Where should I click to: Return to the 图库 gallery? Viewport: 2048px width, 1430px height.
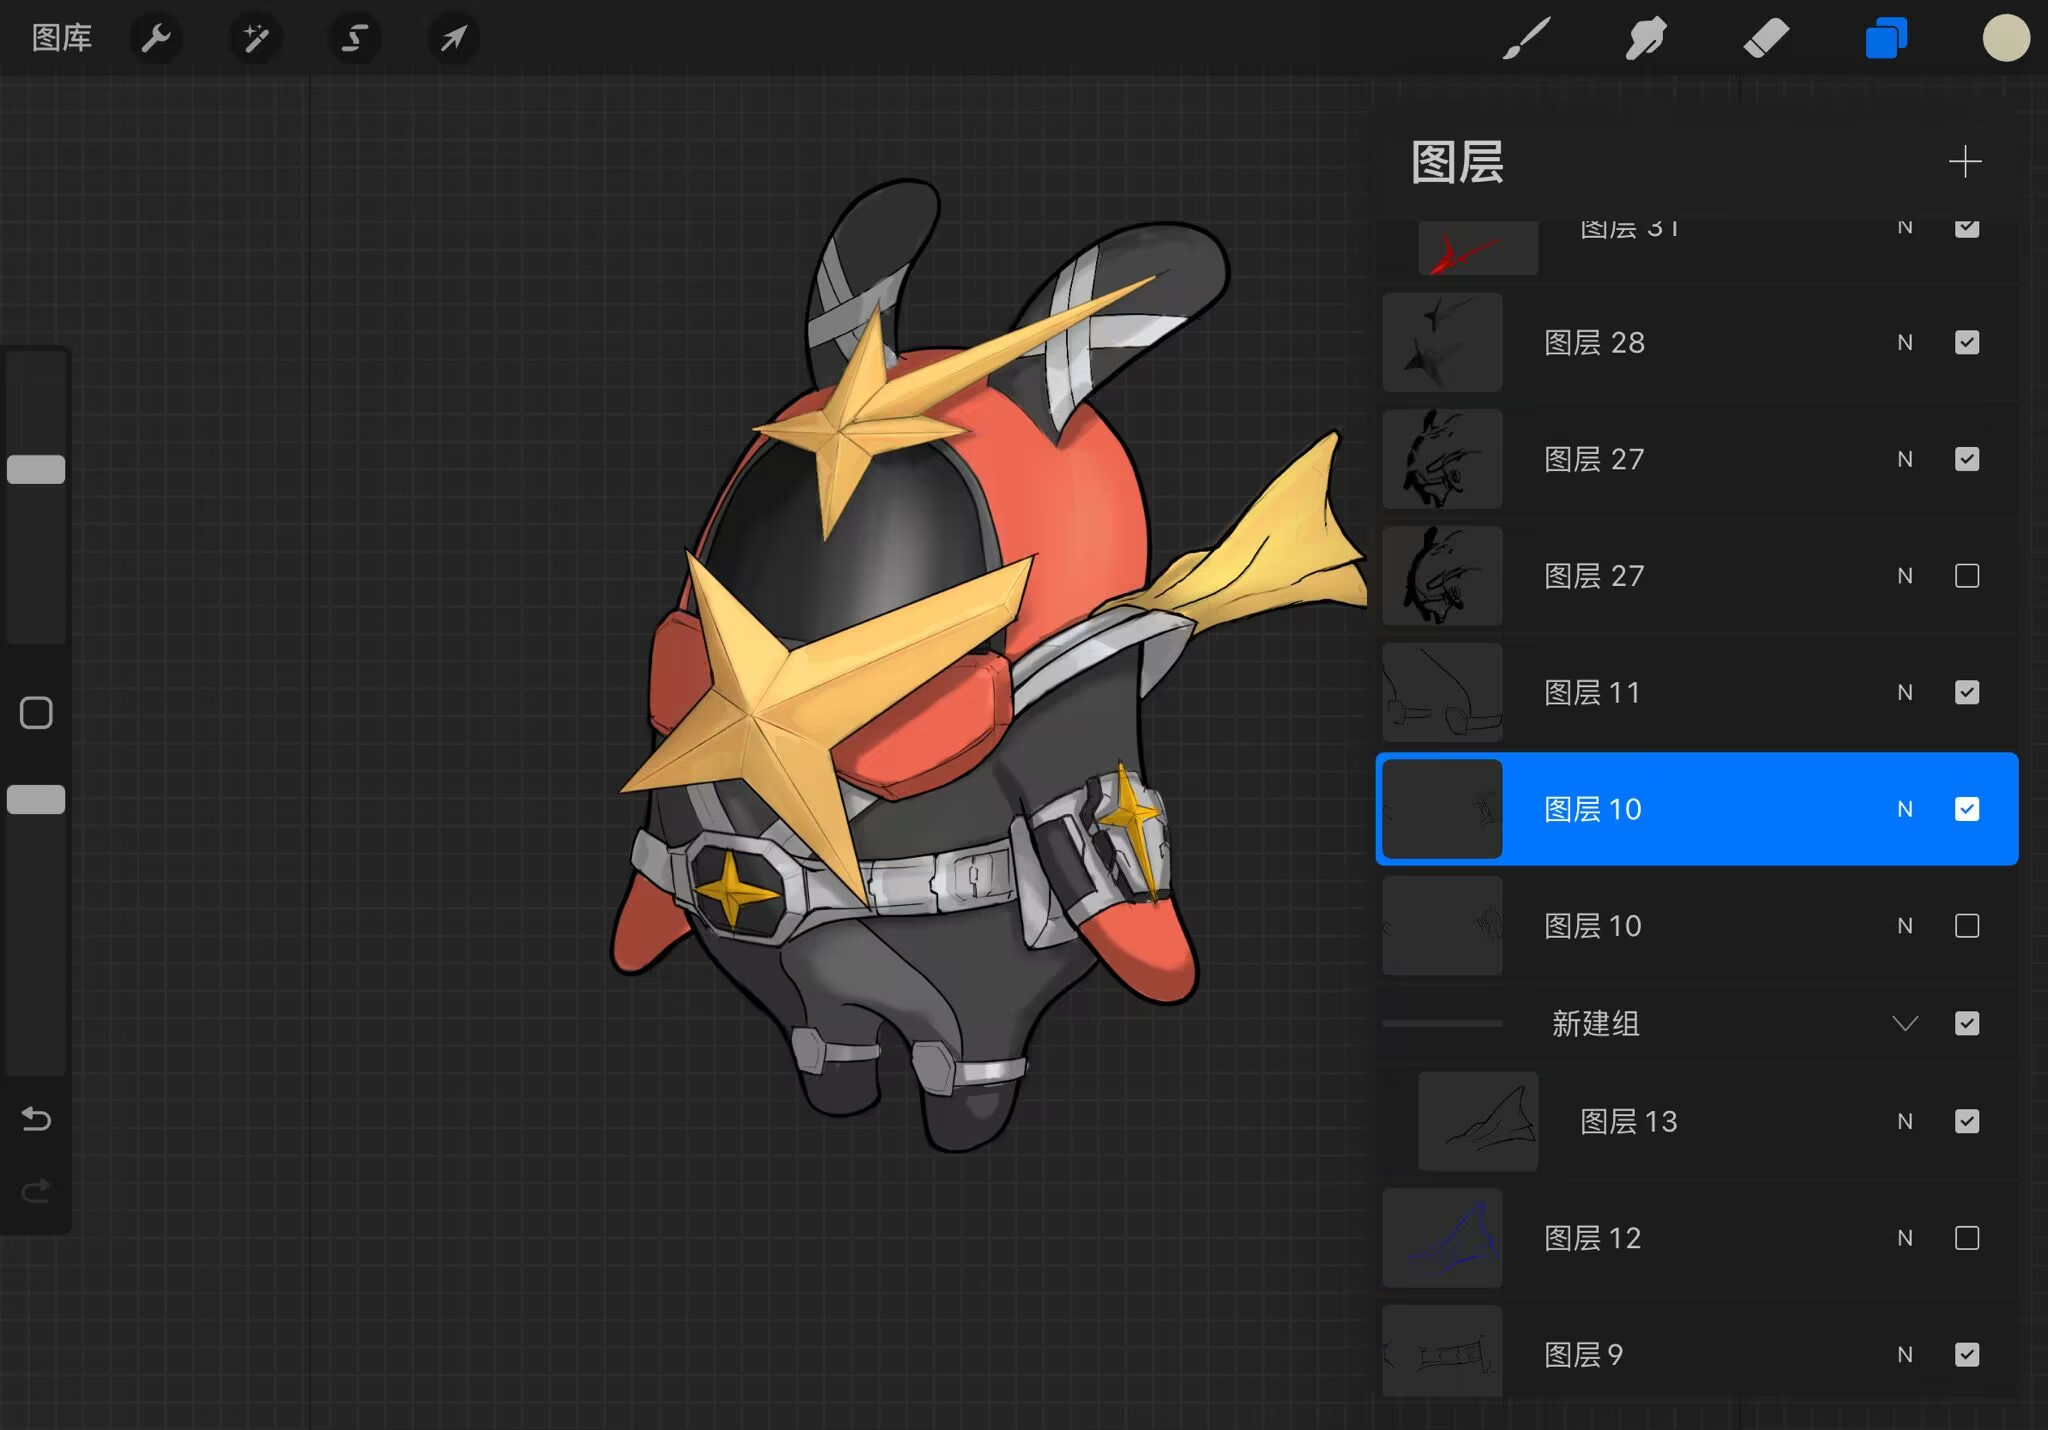coord(62,39)
